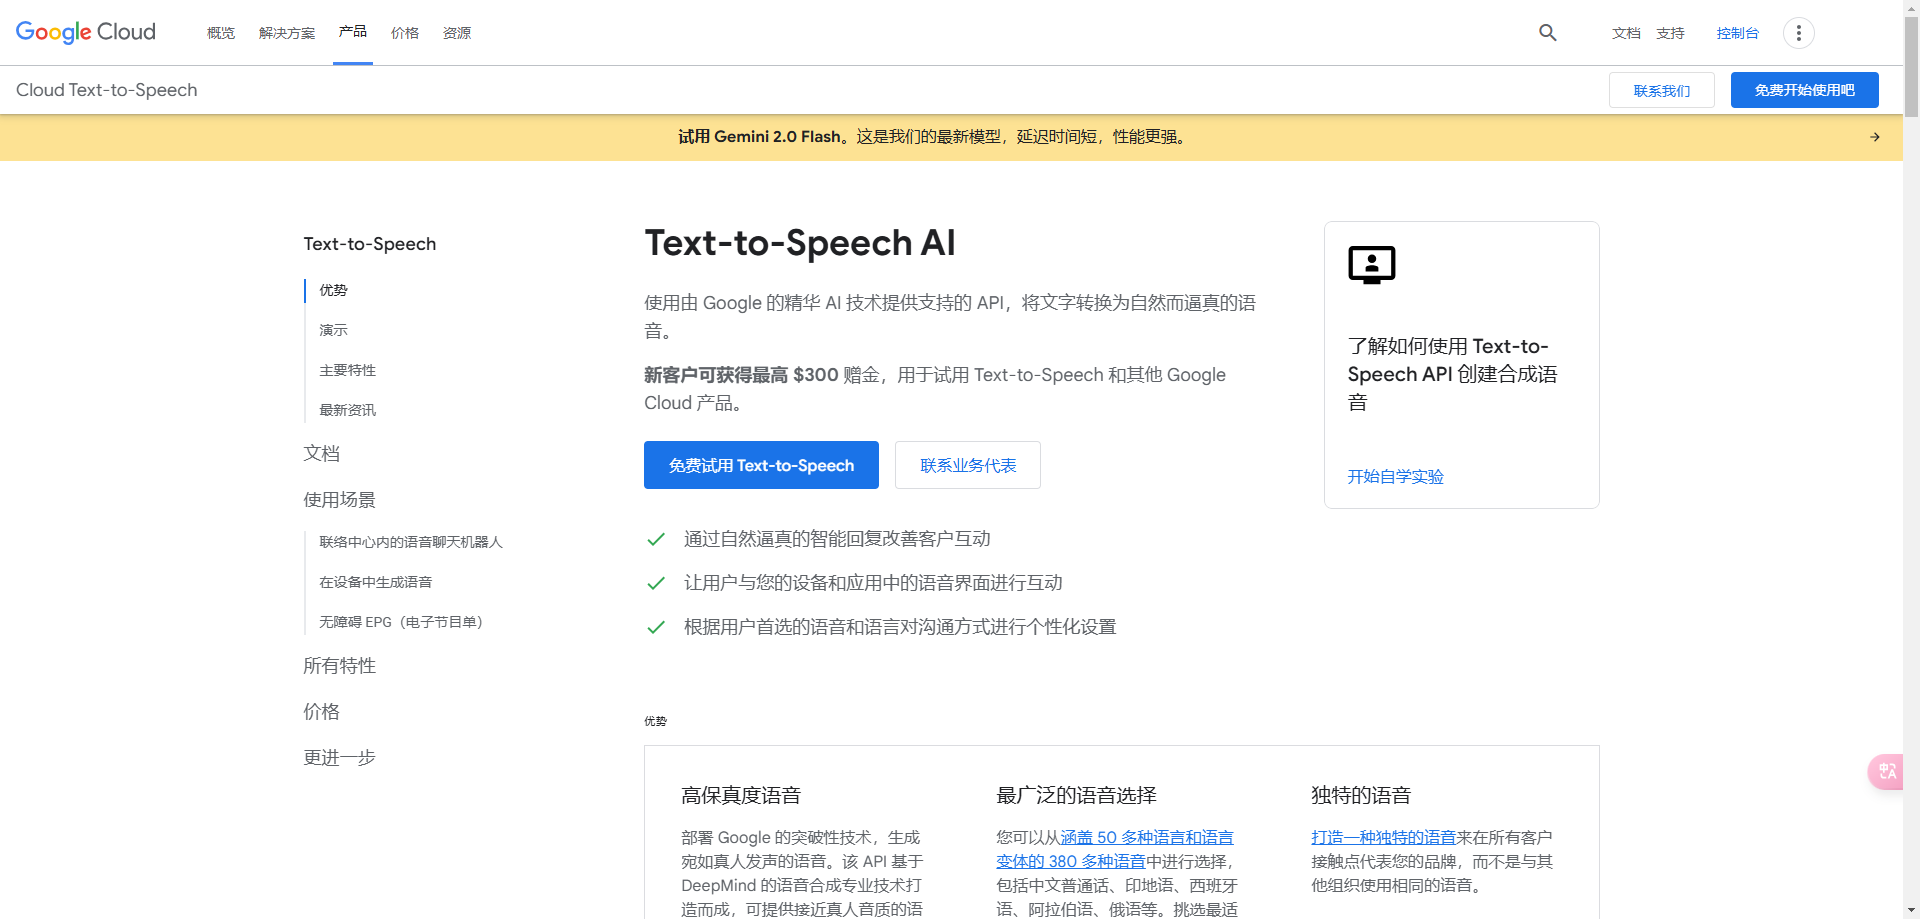Select 在设备中生成语音 sidebar item
The height and width of the screenshot is (919, 1920).
376,582
